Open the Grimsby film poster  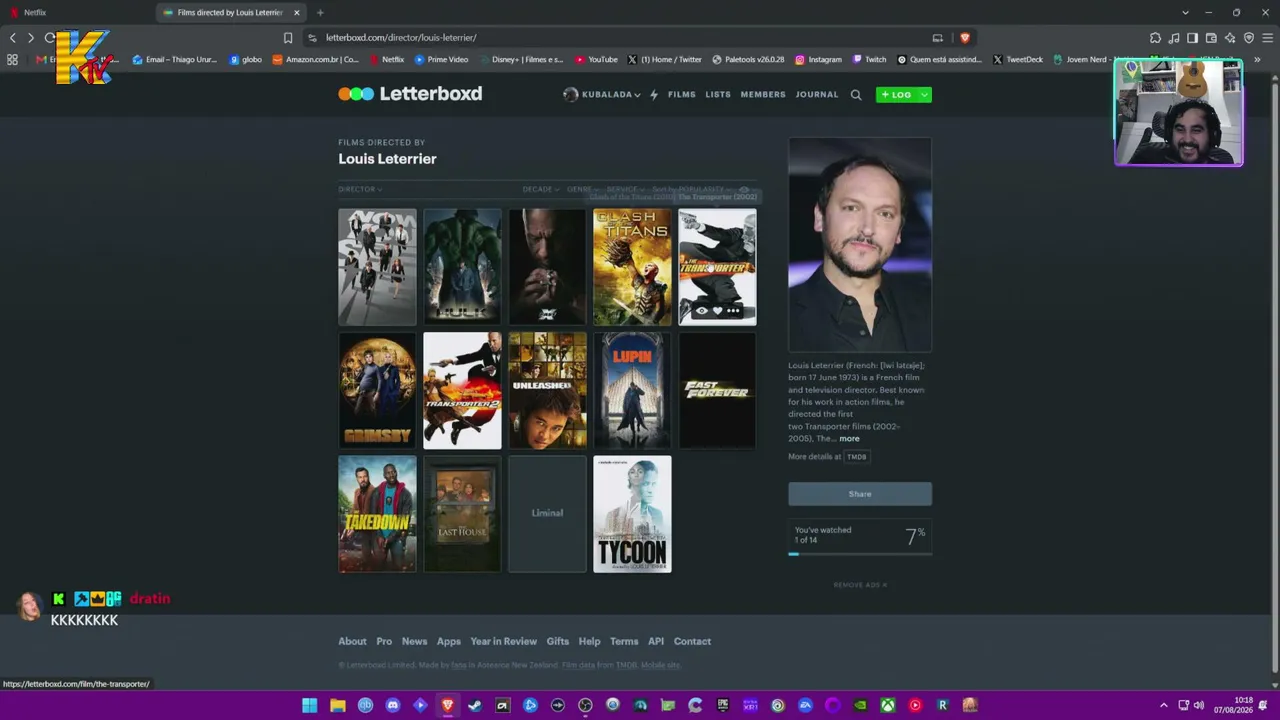coord(377,390)
